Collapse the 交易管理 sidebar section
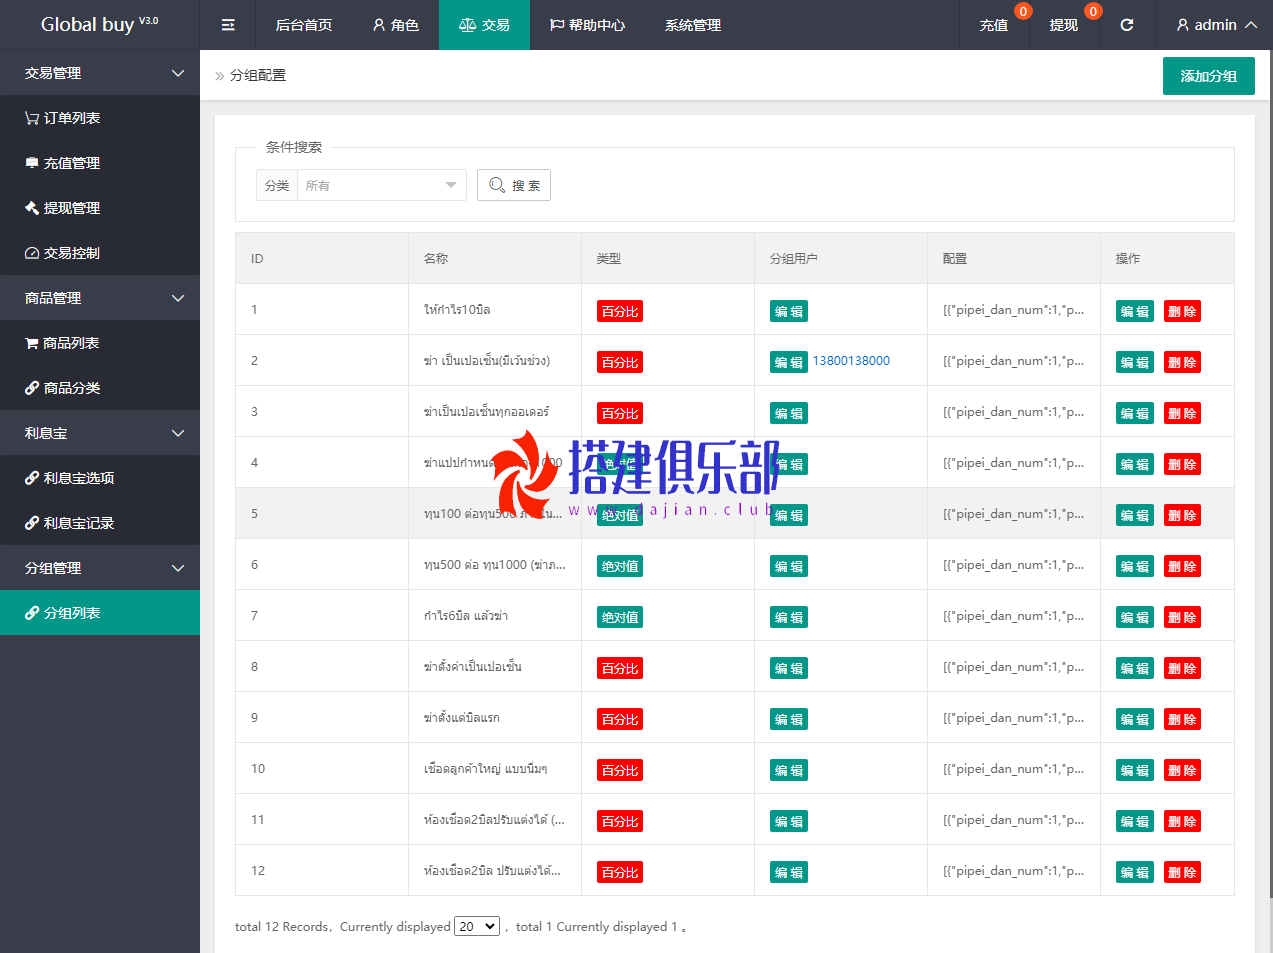 (x=100, y=73)
